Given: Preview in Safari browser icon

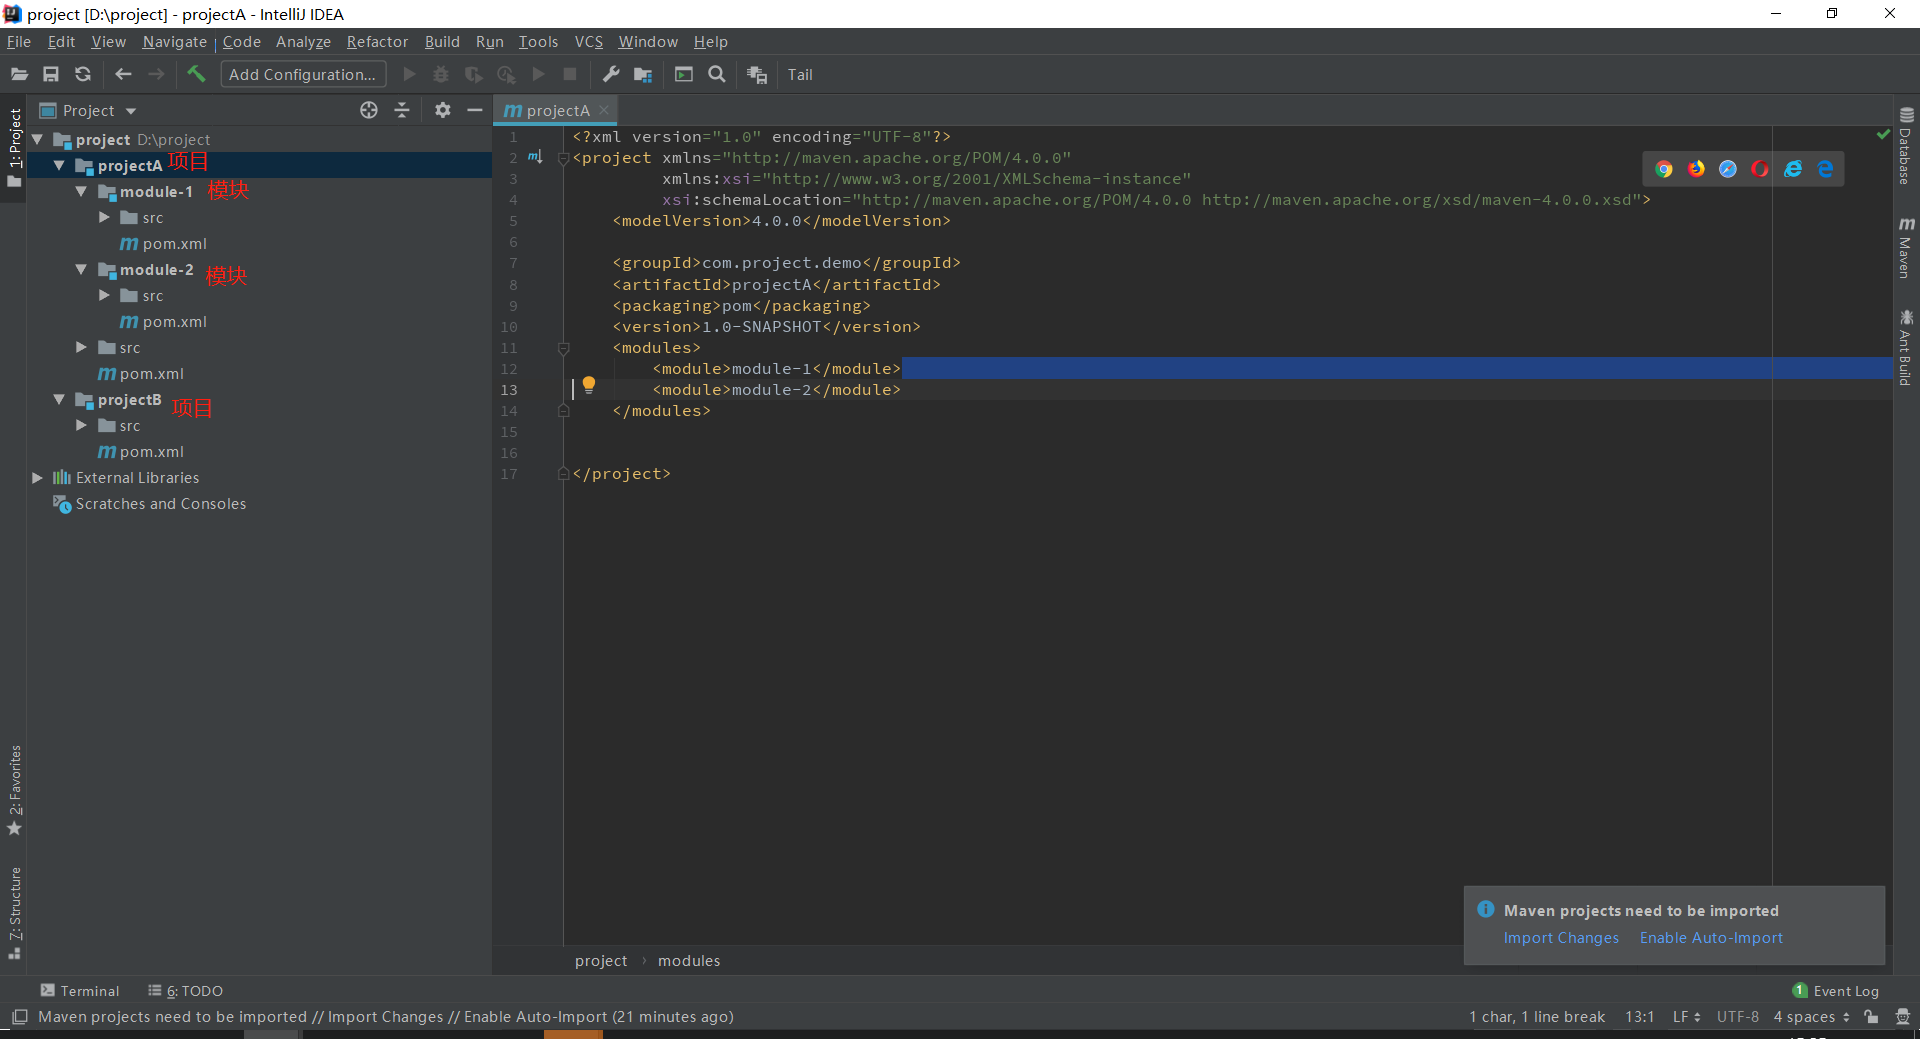Looking at the screenshot, I should (x=1728, y=169).
